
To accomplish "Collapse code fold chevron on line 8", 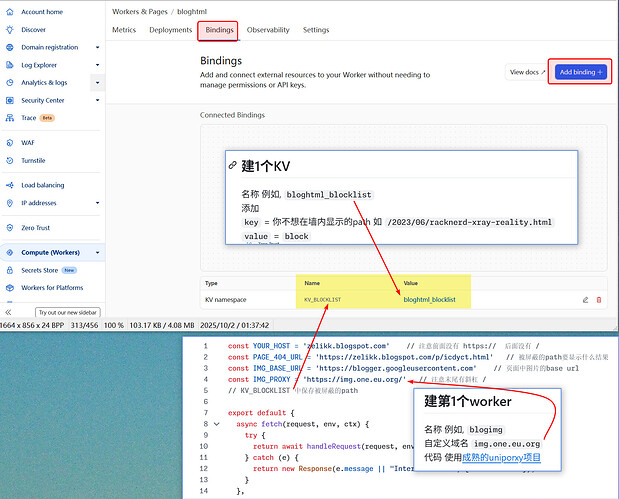I will tap(216, 424).
